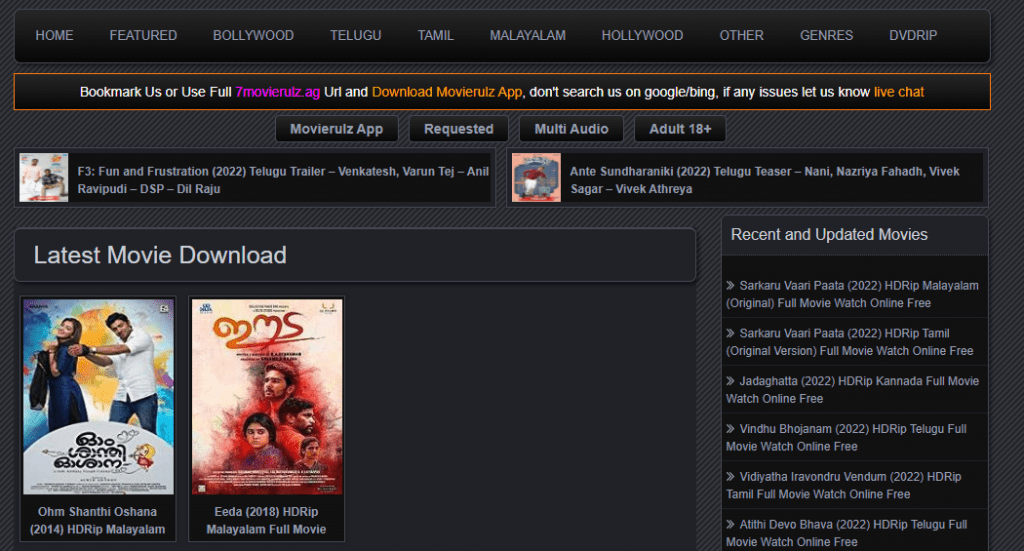The width and height of the screenshot is (1024, 551).
Task: Open the Eeda (2018) movie poster
Action: pos(267,396)
